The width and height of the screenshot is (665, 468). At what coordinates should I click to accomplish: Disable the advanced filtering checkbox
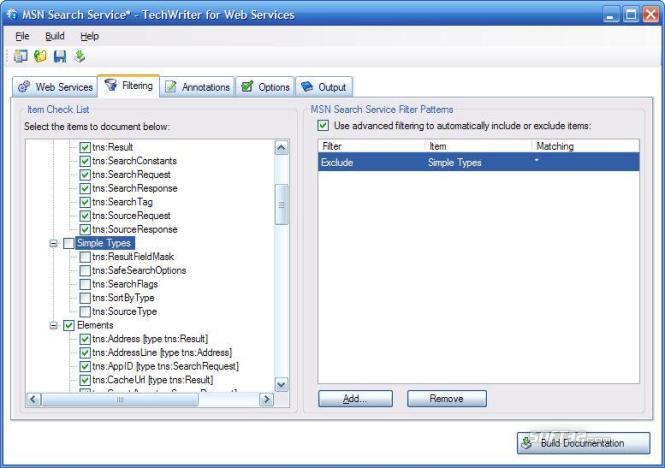[323, 126]
